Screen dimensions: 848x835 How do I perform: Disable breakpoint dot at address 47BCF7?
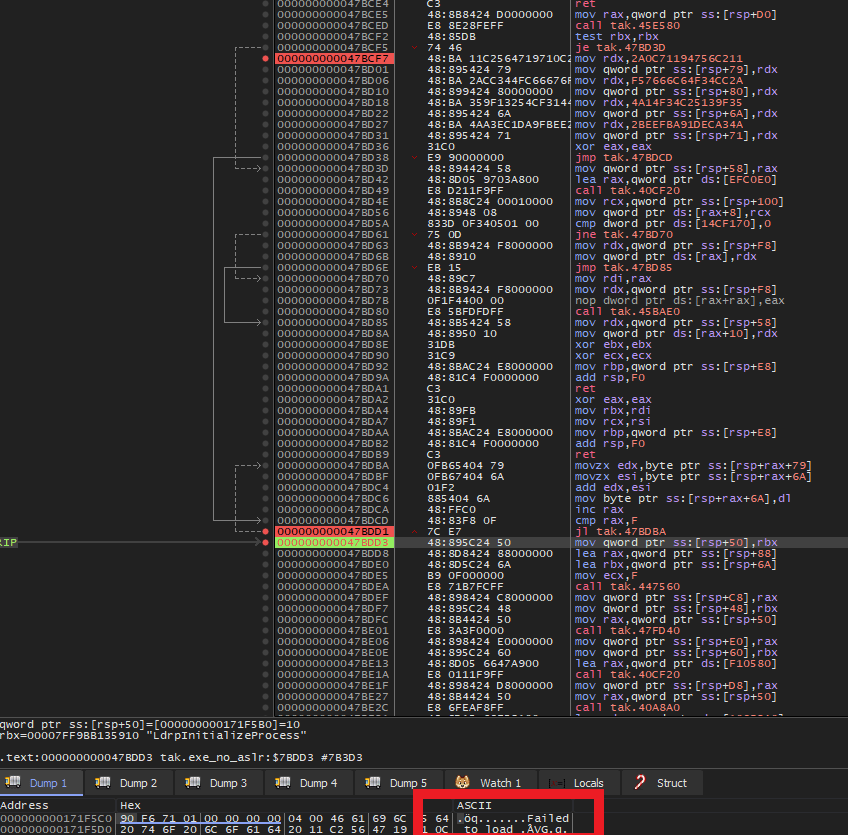(x=265, y=58)
